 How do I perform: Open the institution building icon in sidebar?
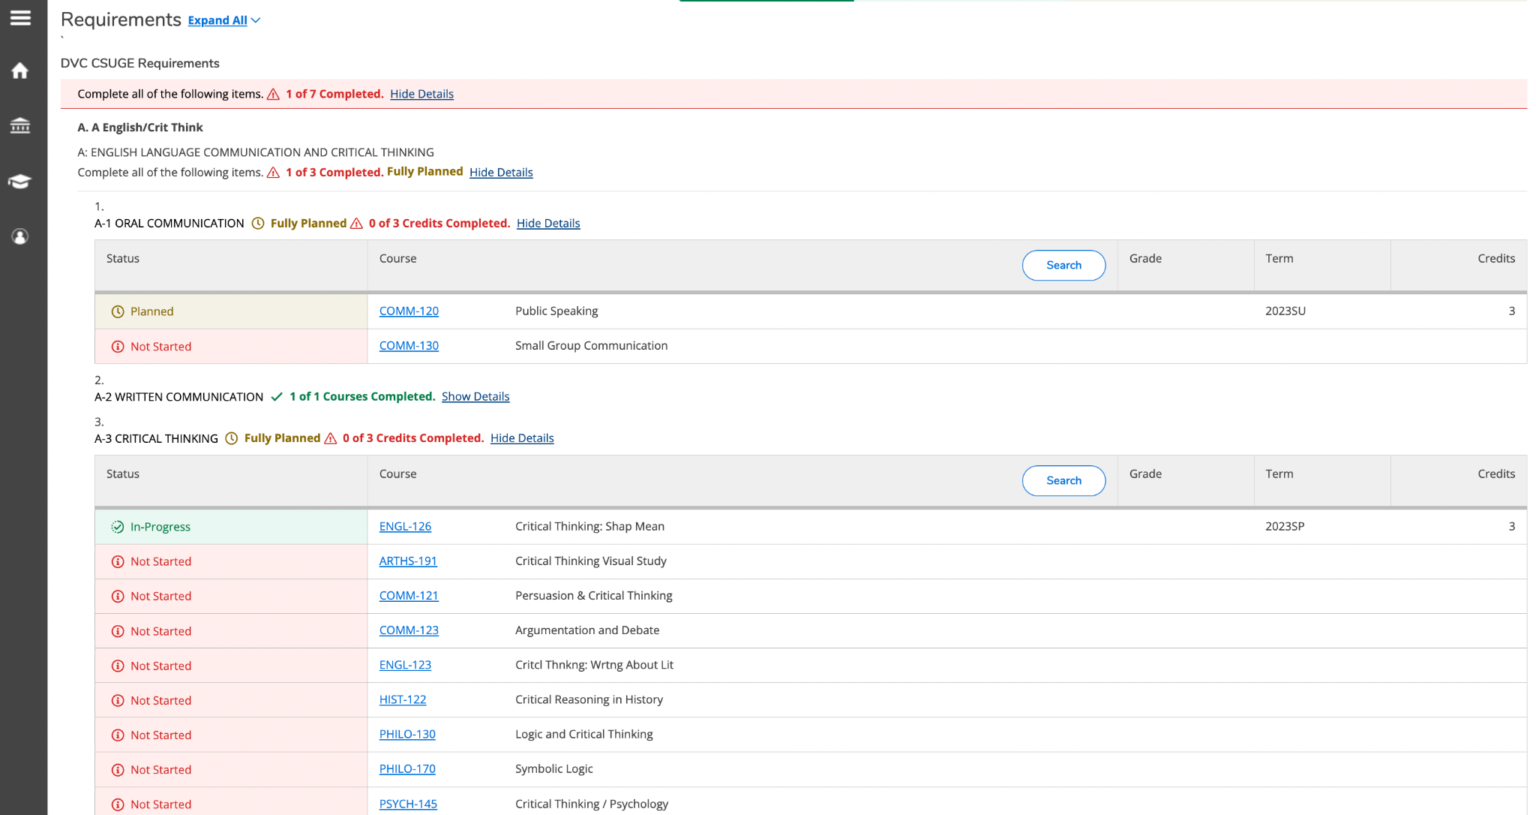[x=20, y=126]
